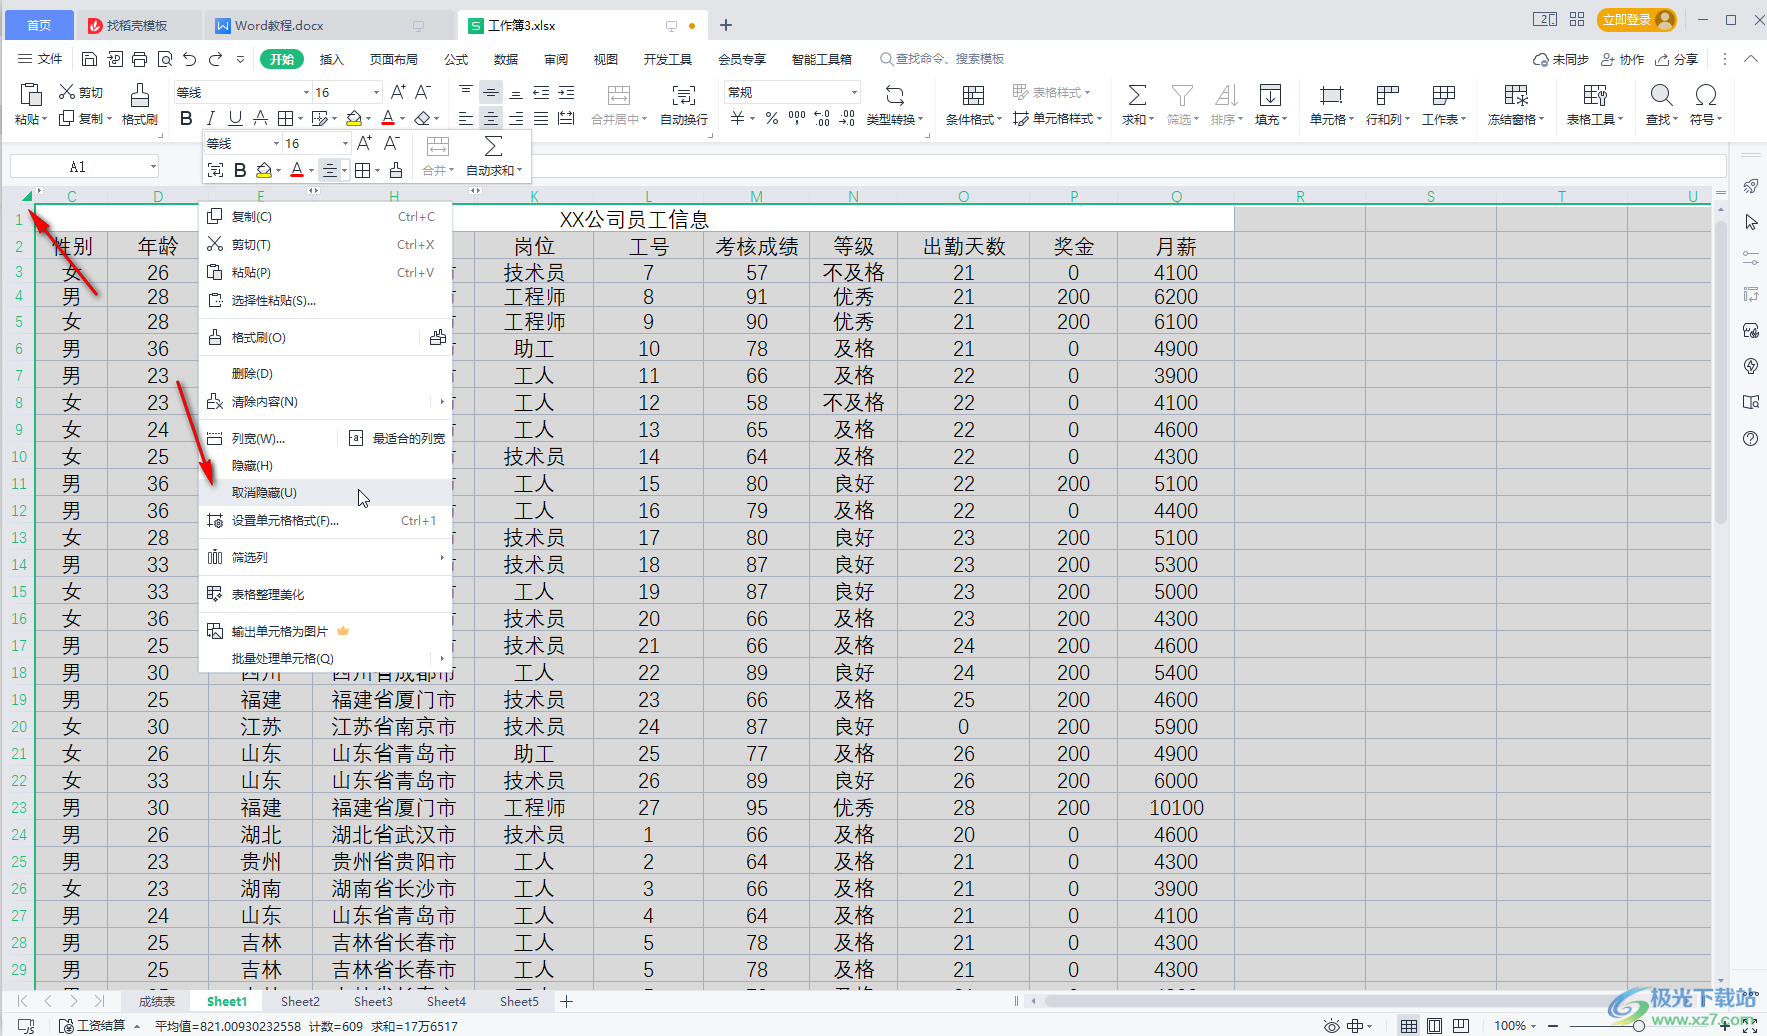Click the fill color bucket in mini toolbar
The image size is (1767, 1036).
pos(264,170)
